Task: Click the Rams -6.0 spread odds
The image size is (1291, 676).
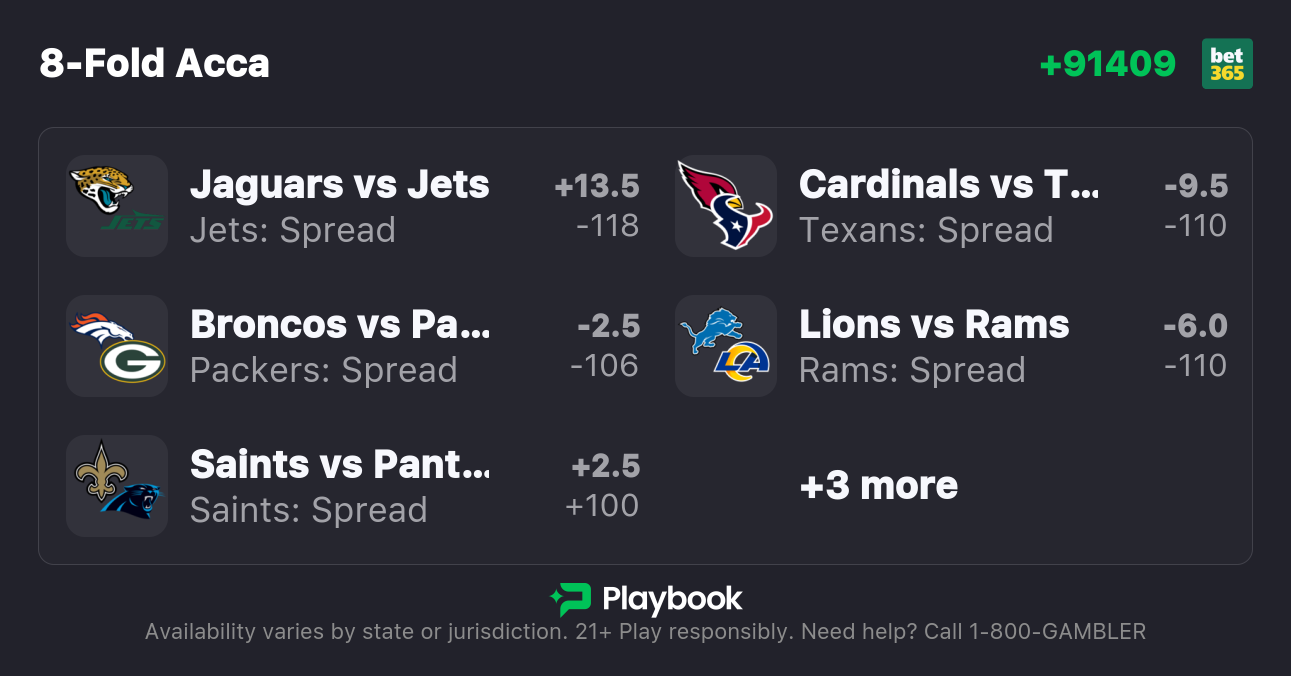Action: coord(1195,346)
